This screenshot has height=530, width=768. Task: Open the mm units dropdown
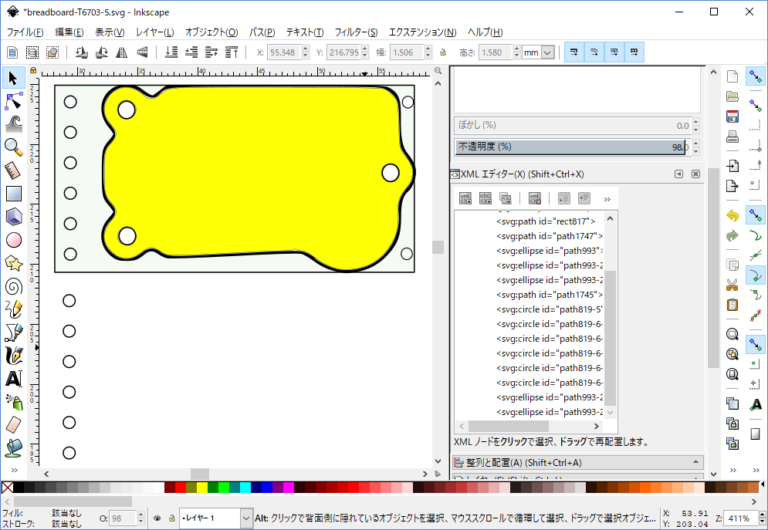(x=547, y=52)
